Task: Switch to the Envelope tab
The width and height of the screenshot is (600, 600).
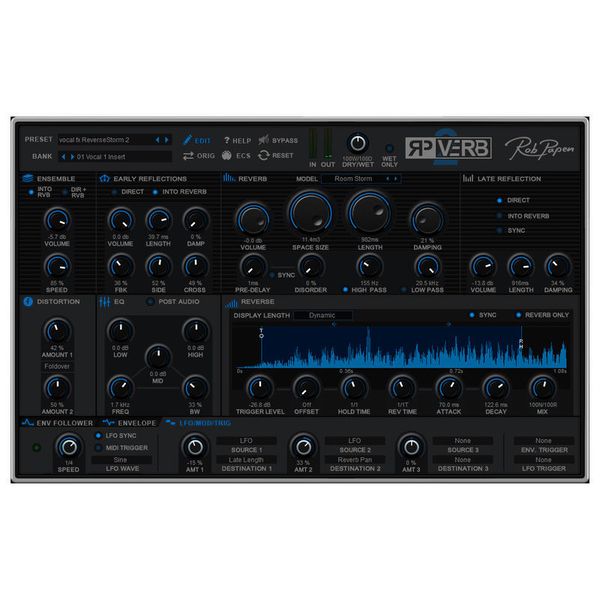Action: [130, 423]
